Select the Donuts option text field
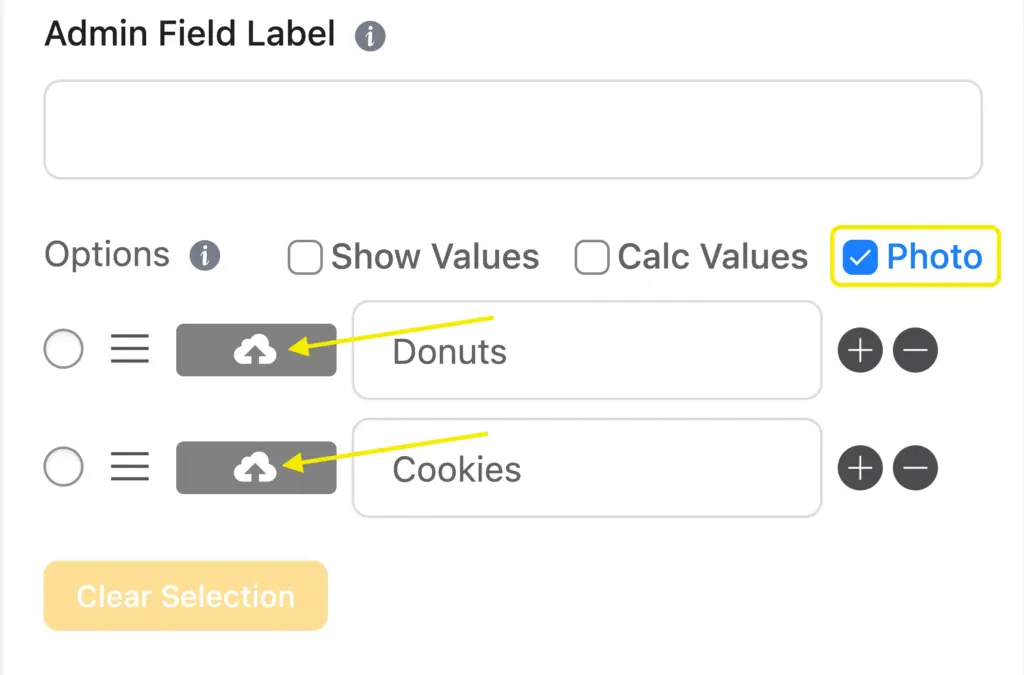1024x675 pixels. [x=586, y=350]
